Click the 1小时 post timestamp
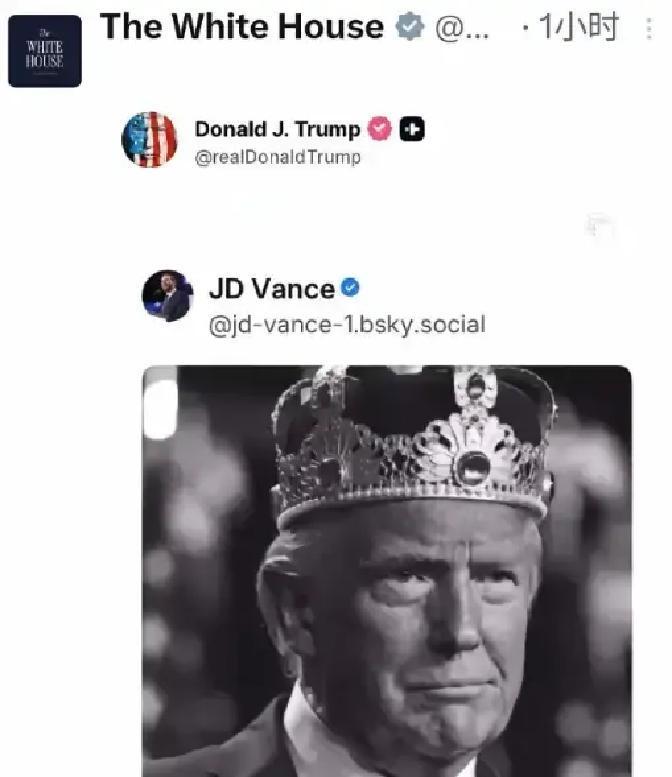The width and height of the screenshot is (672, 777). (x=578, y=28)
